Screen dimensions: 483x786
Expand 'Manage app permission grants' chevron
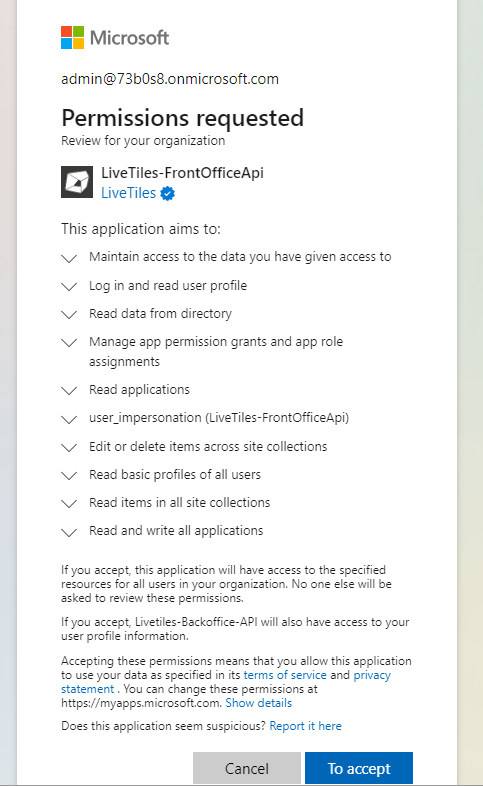(x=69, y=342)
